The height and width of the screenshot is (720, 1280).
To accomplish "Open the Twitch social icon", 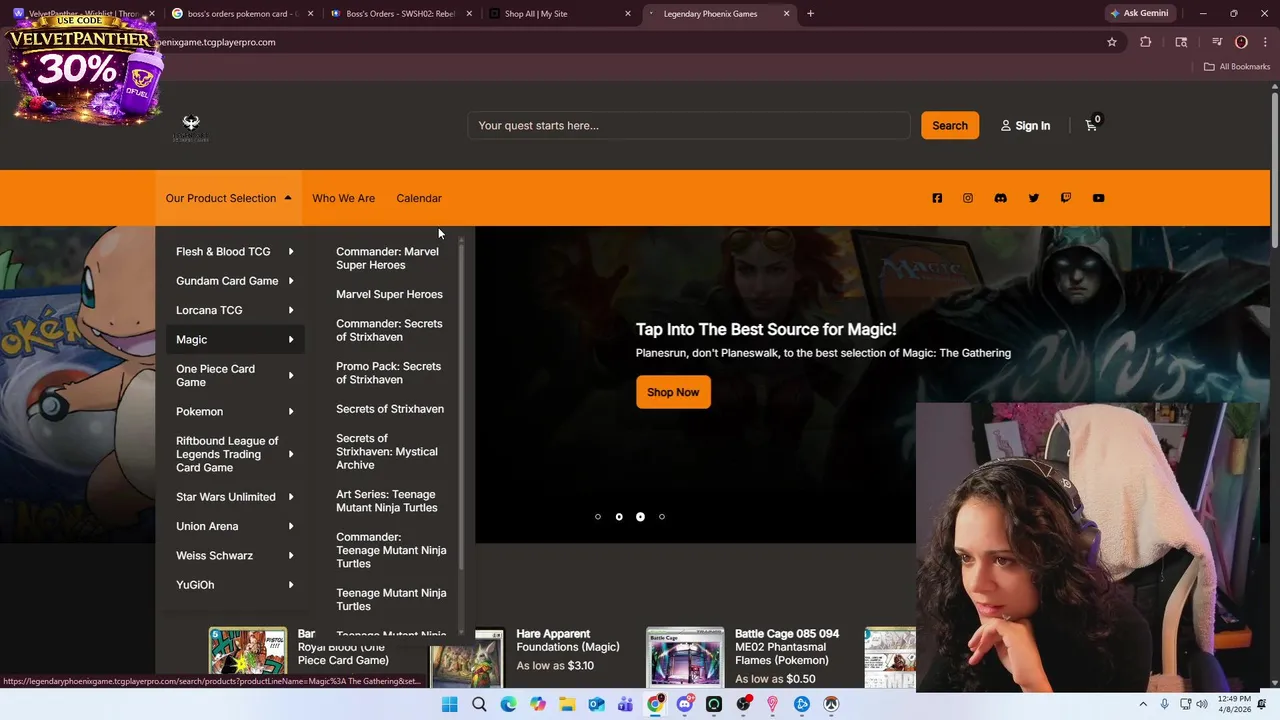I will 1066,198.
